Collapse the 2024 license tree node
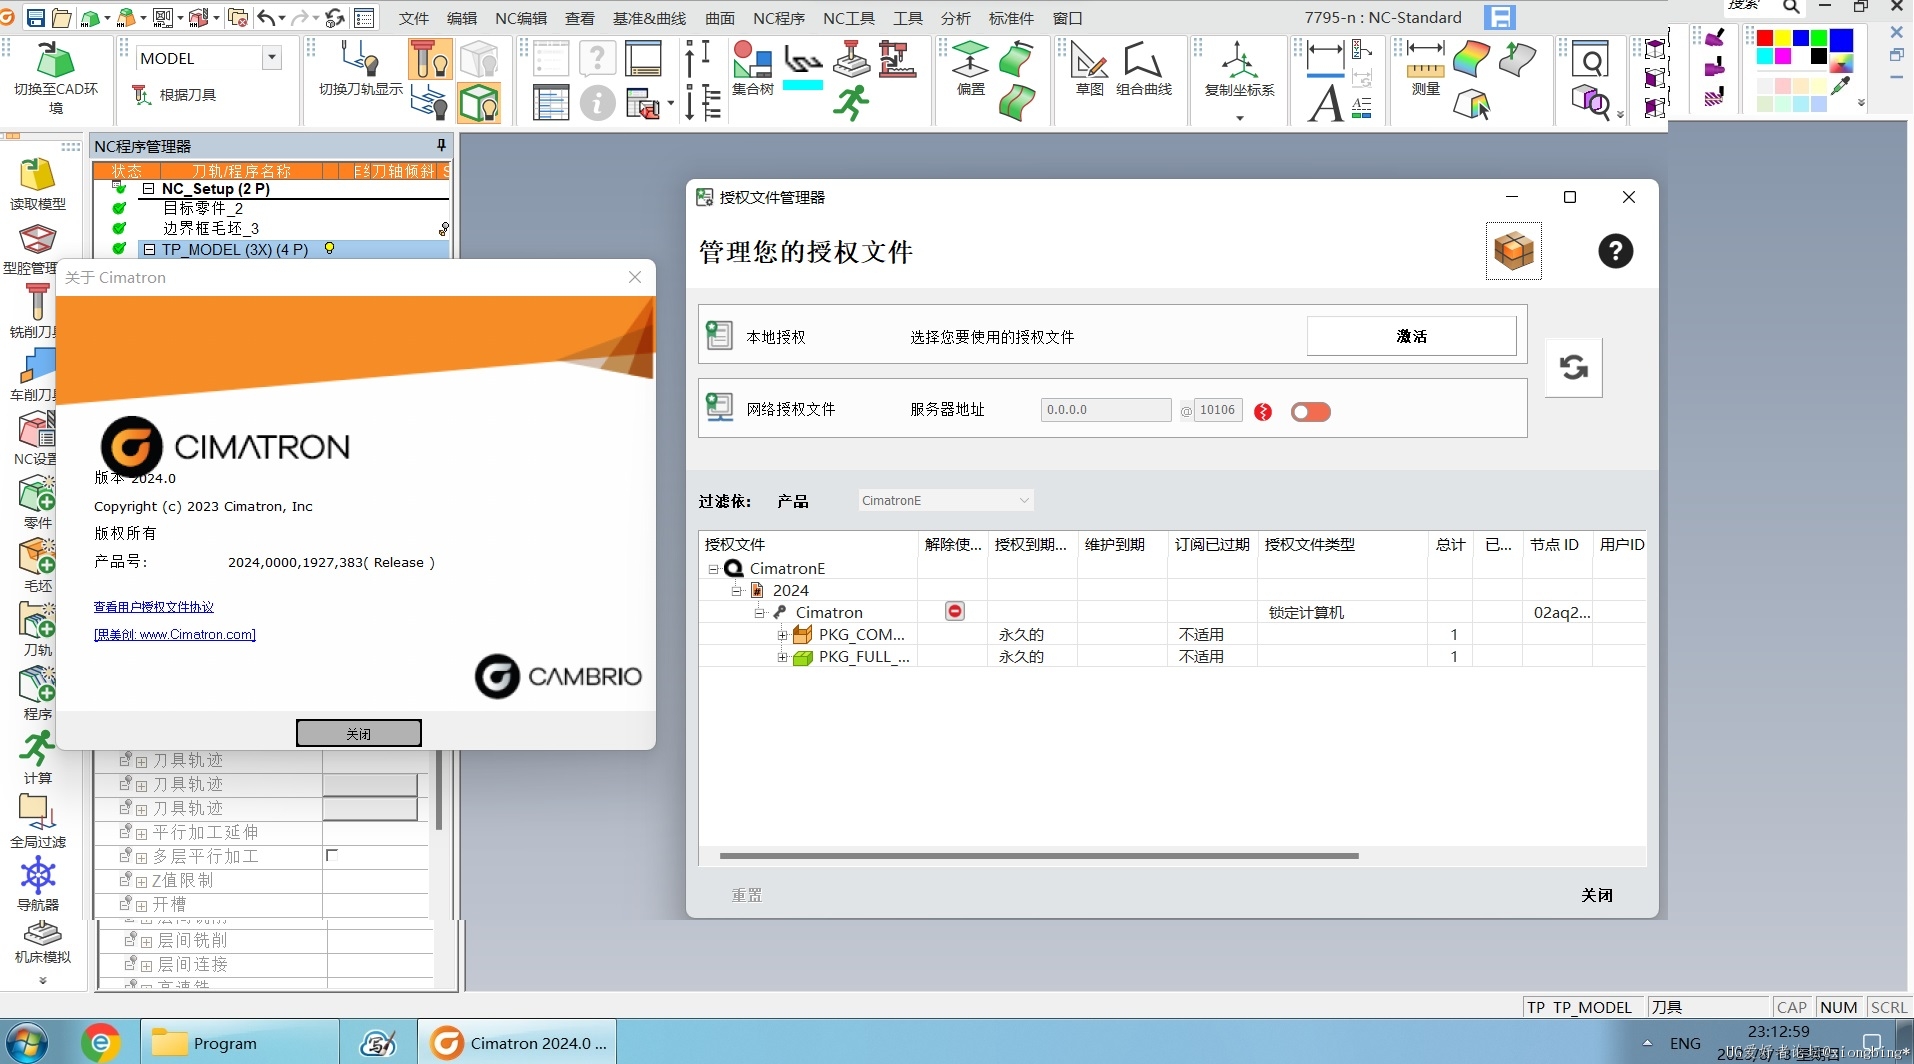The width and height of the screenshot is (1914, 1064). pos(737,591)
